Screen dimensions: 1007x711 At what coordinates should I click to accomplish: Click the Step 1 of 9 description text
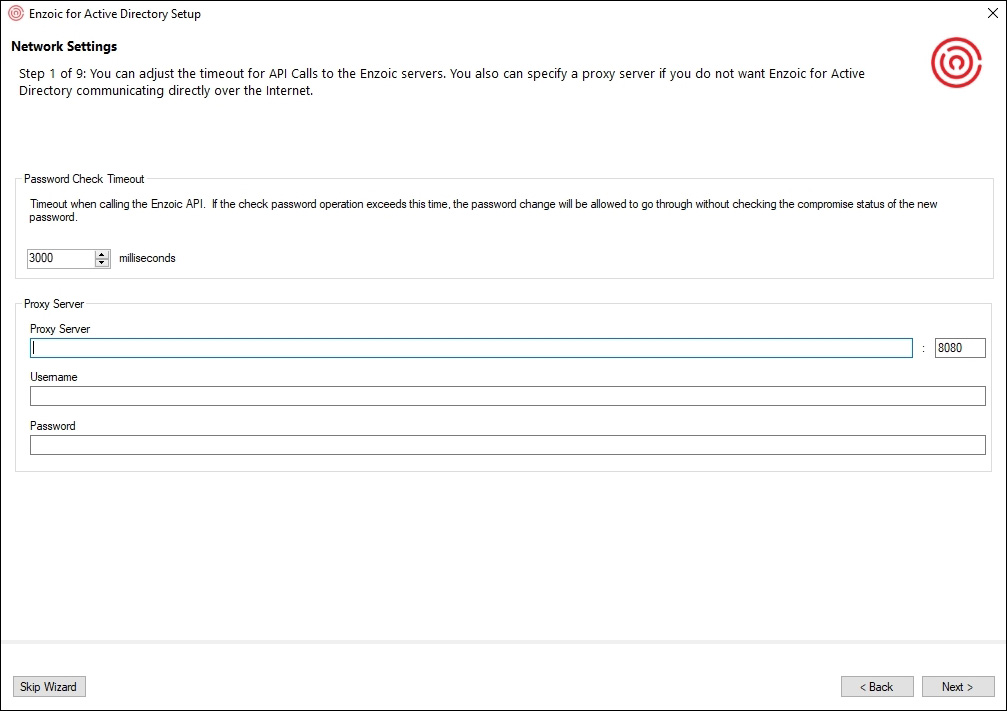coord(440,82)
